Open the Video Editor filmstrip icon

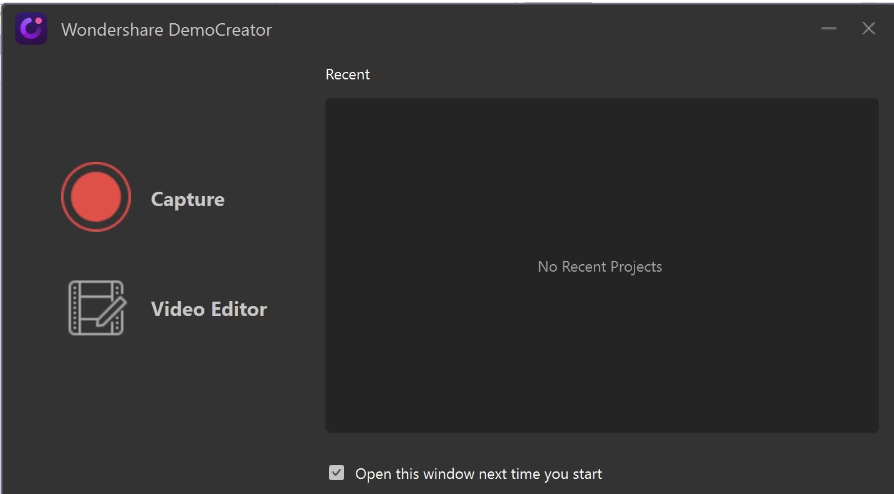(x=97, y=308)
